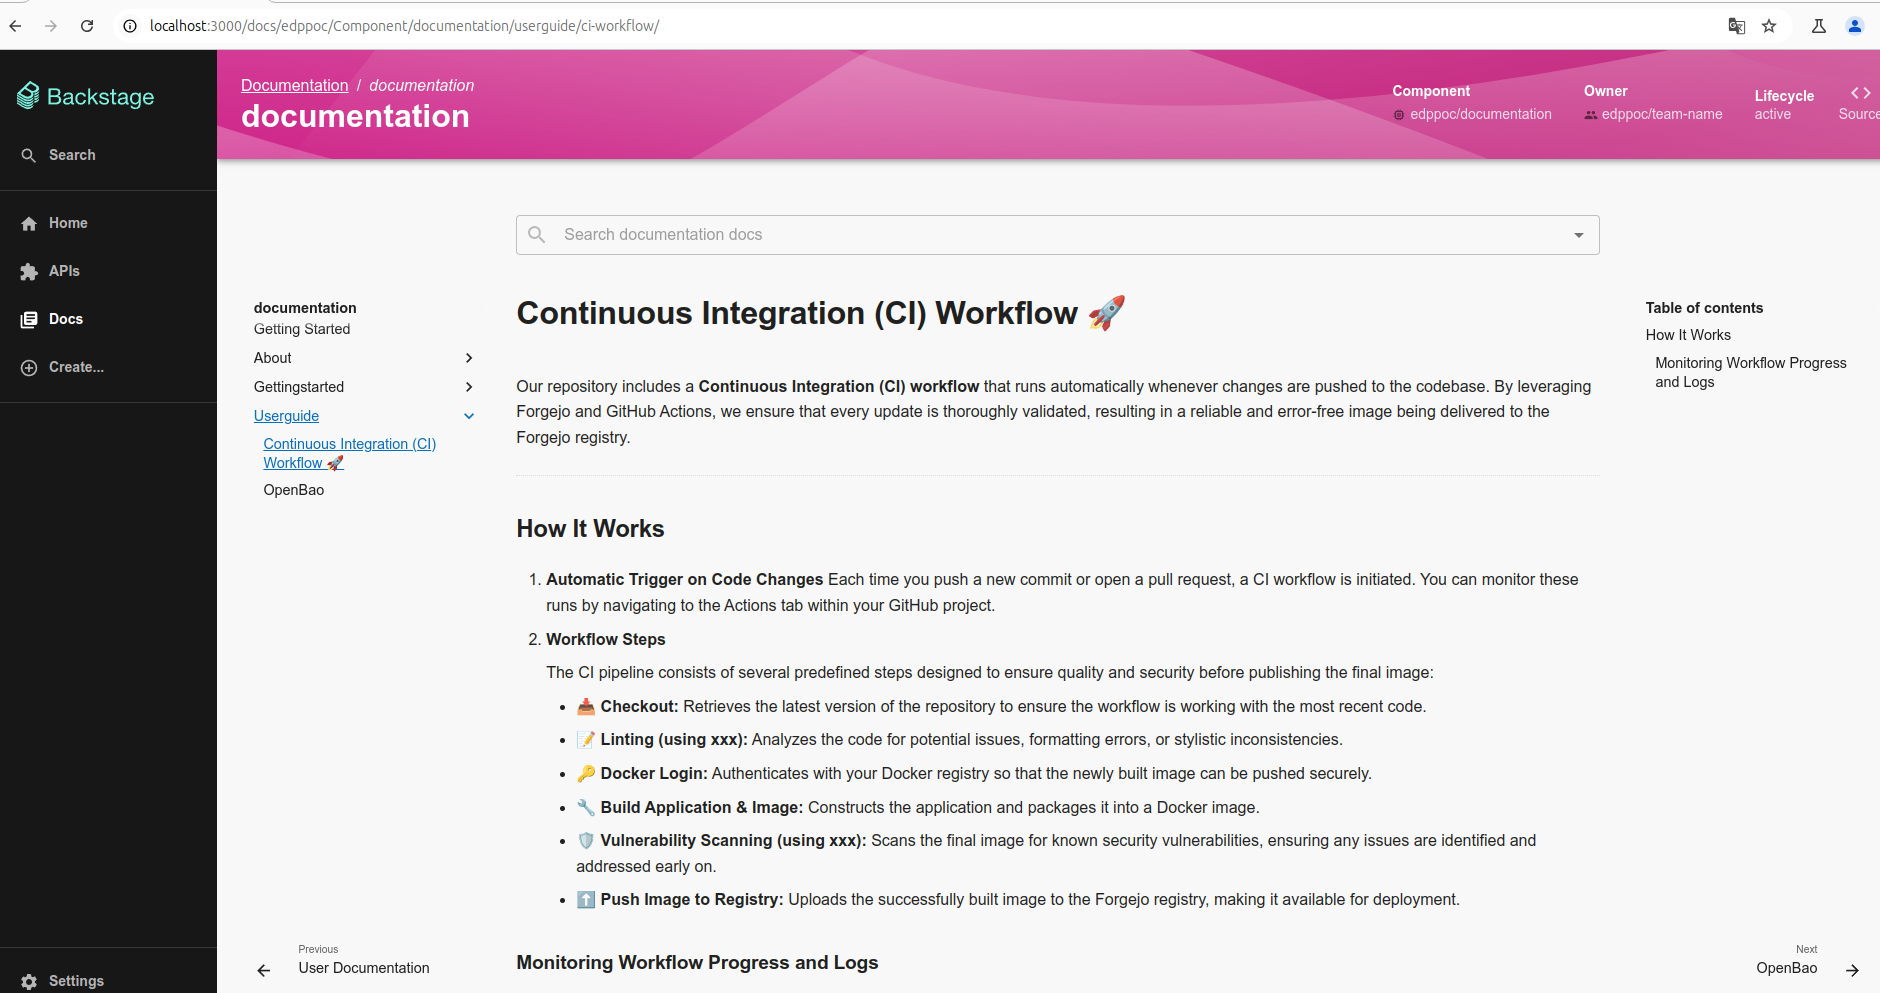Image resolution: width=1880 pixels, height=993 pixels.
Task: Jump to Monitoring Workflow Progress and Logs
Action: click(1750, 372)
